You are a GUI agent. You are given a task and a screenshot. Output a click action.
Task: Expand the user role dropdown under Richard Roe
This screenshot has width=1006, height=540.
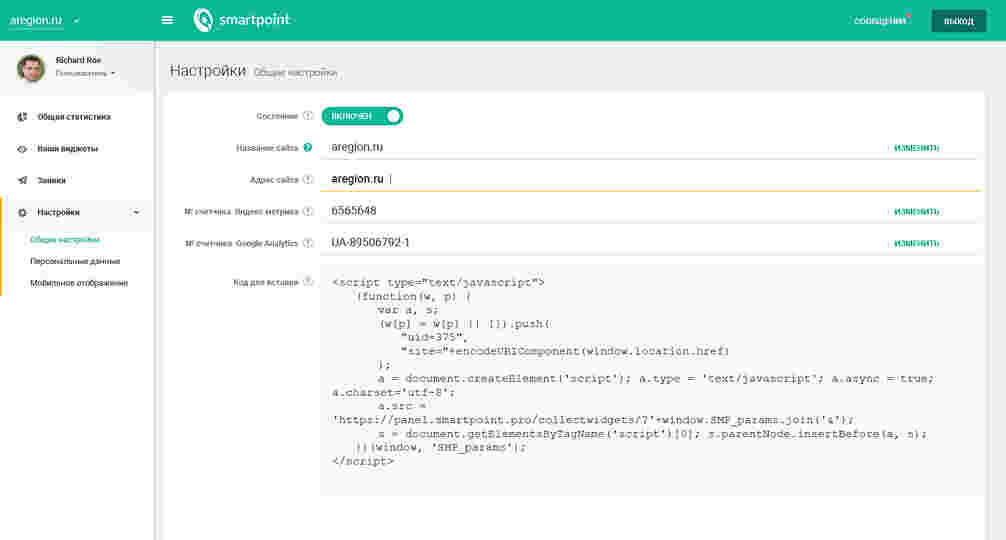pyautogui.click(x=85, y=74)
